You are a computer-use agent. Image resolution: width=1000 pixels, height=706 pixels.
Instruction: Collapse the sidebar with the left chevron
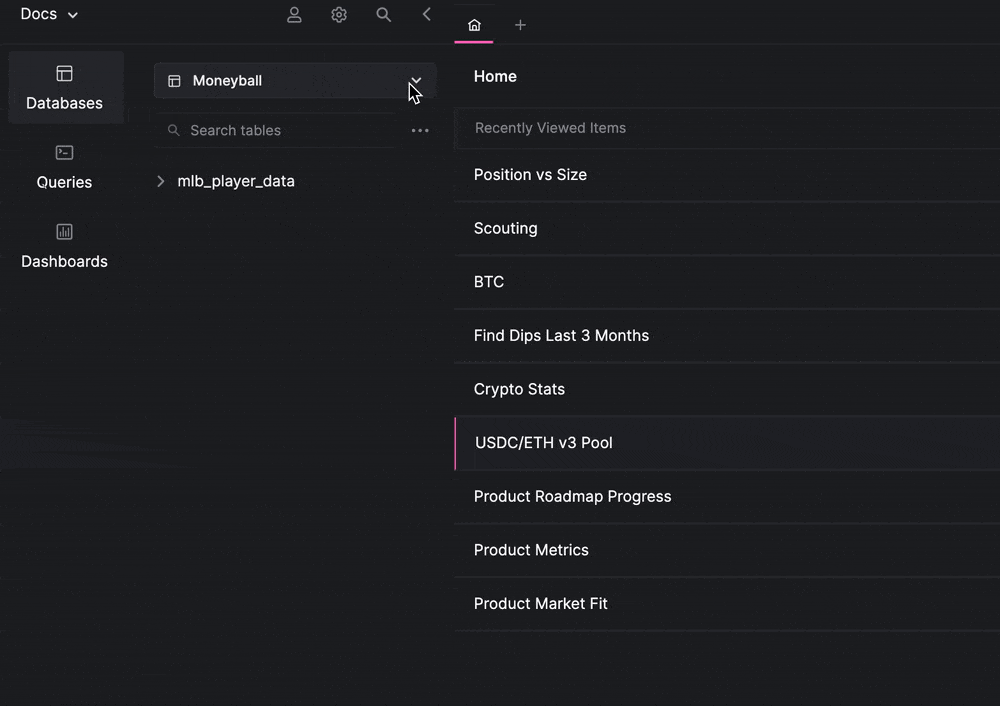427,14
